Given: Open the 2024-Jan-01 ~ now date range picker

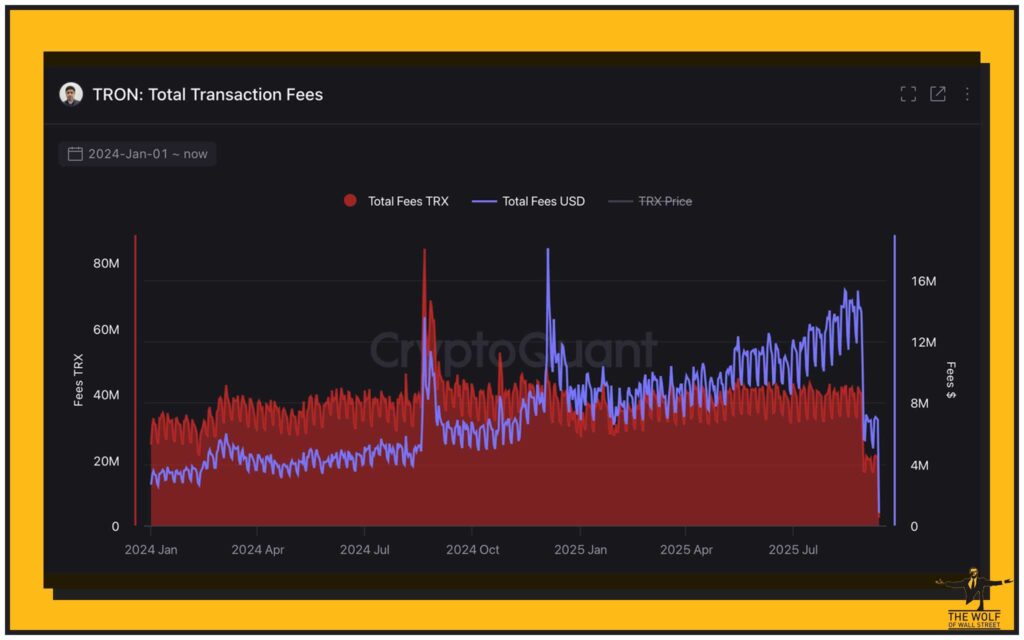Looking at the screenshot, I should pyautogui.click(x=138, y=154).
